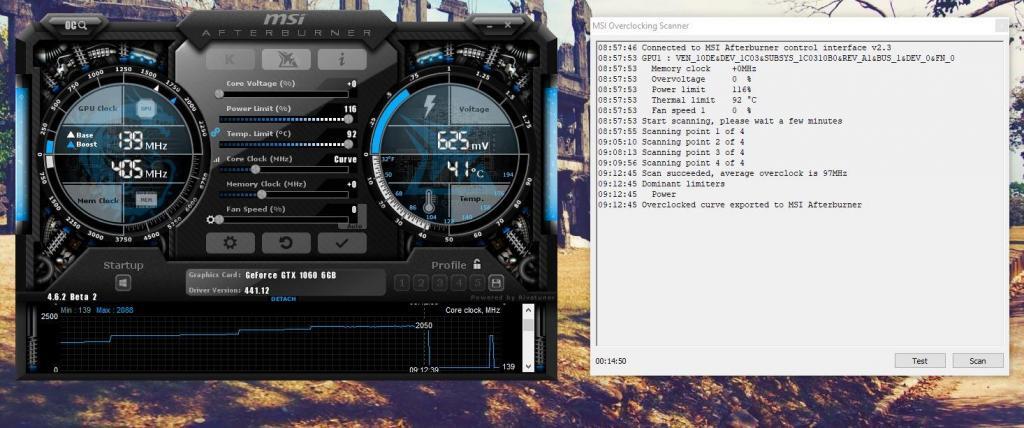Select profile slot 1
This screenshot has width=1024, height=428.
point(402,283)
